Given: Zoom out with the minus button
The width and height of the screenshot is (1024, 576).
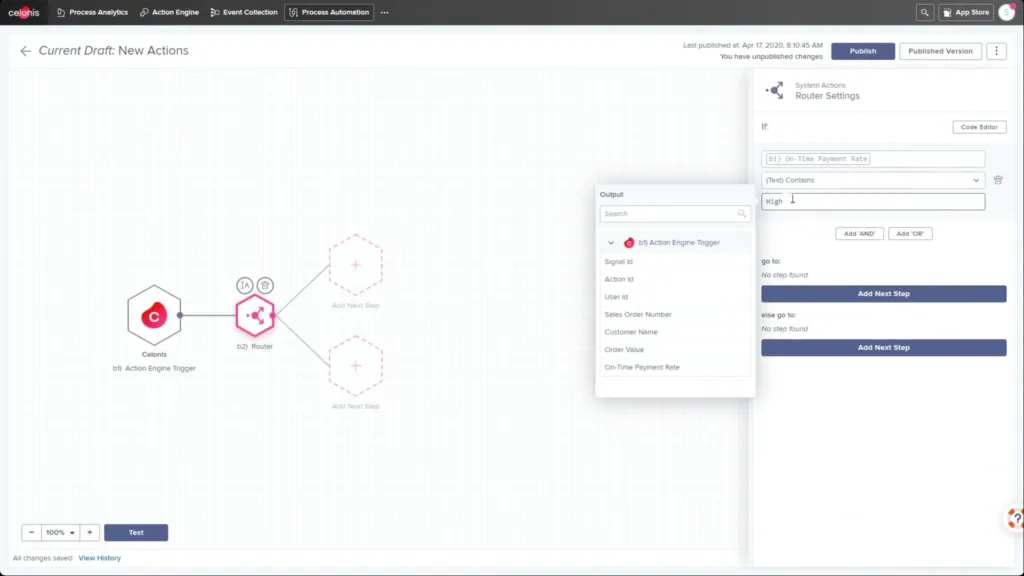Looking at the screenshot, I should tap(31, 532).
